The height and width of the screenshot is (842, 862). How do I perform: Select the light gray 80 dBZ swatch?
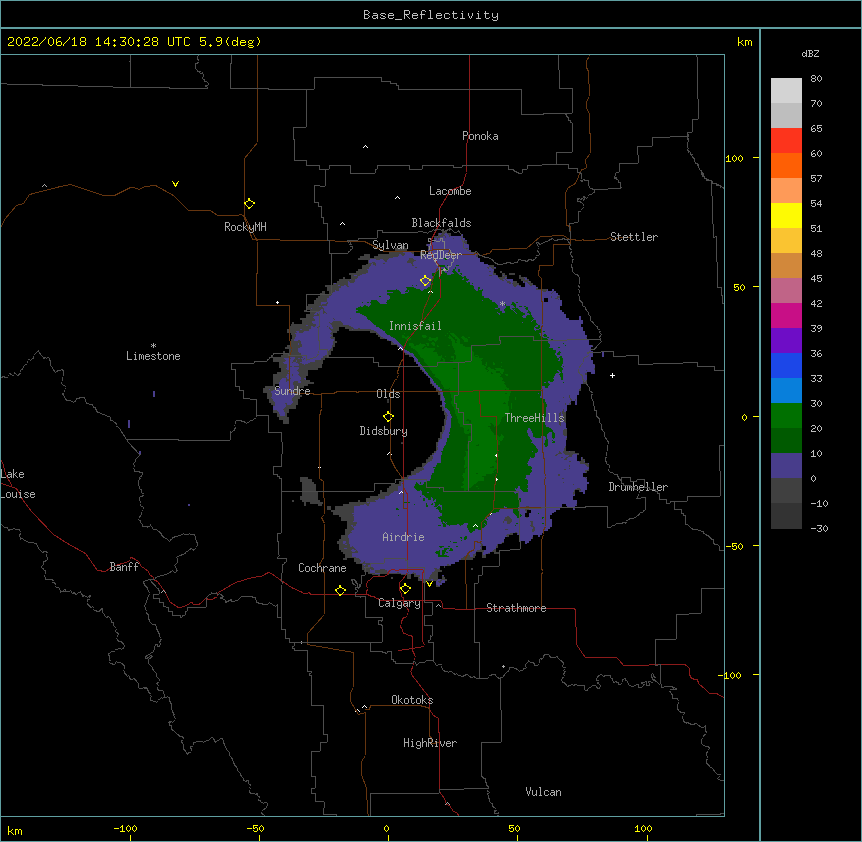click(x=786, y=90)
